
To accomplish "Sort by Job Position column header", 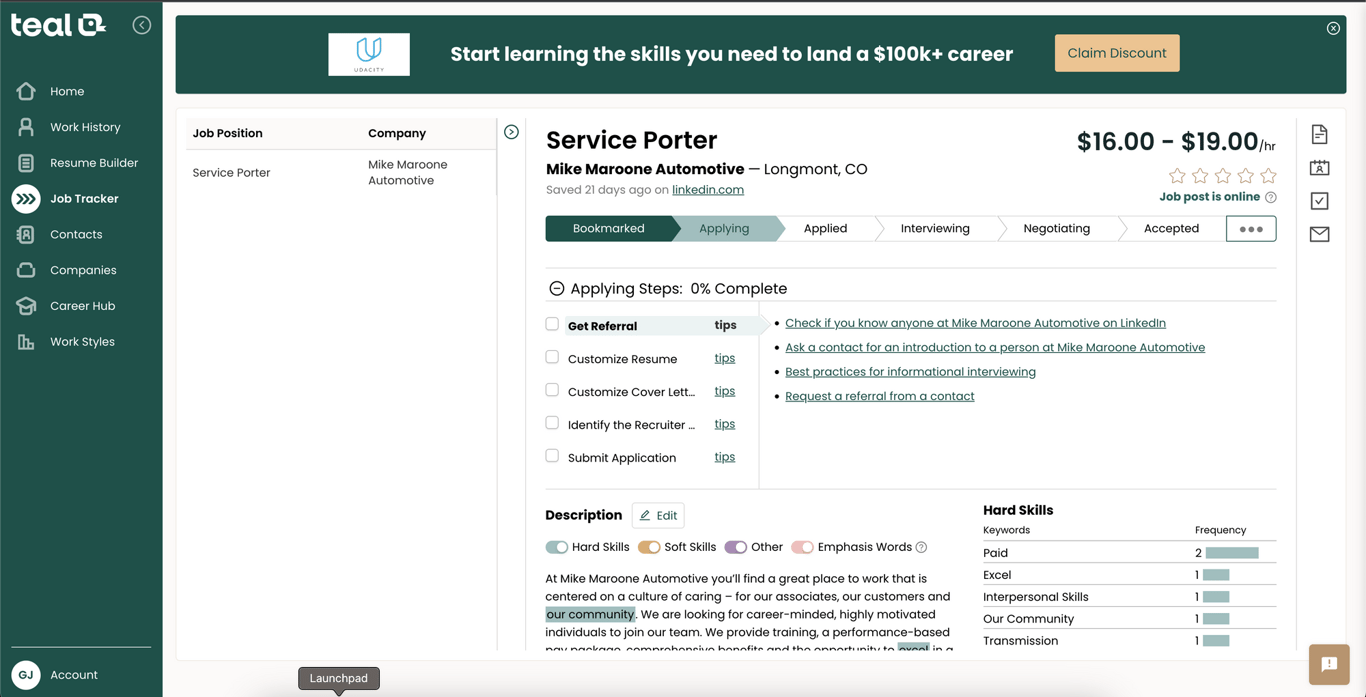I will click(x=227, y=133).
